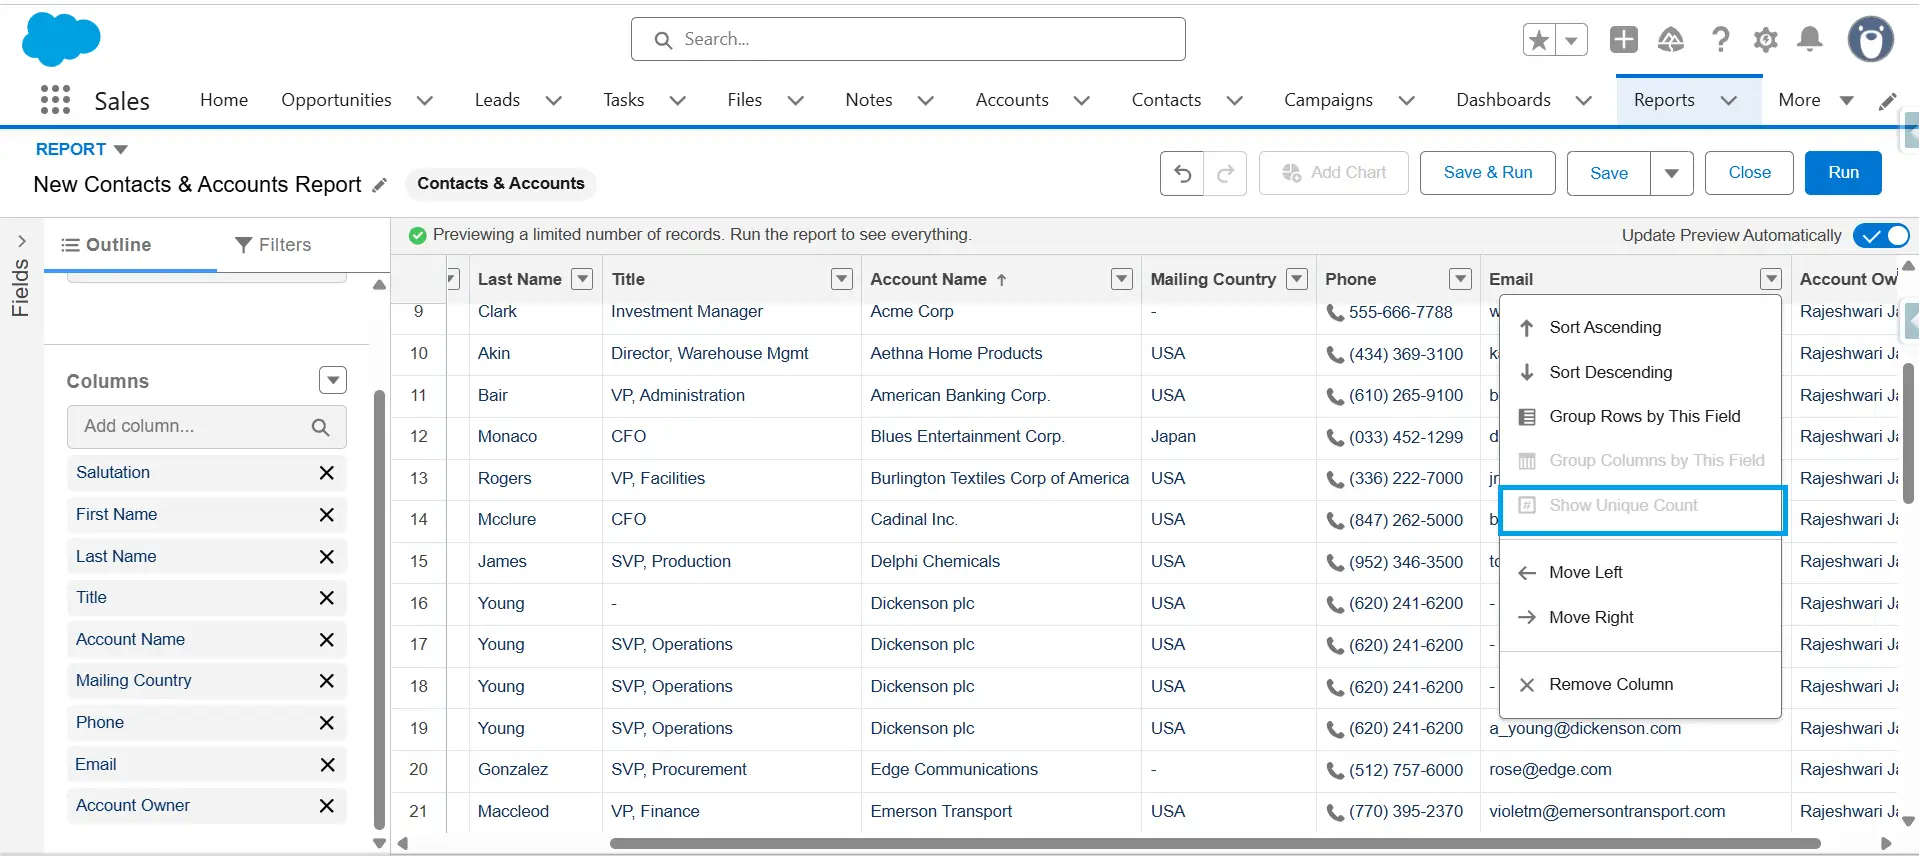Open the user profile avatar
The height and width of the screenshot is (867, 1919).
[x=1871, y=40]
